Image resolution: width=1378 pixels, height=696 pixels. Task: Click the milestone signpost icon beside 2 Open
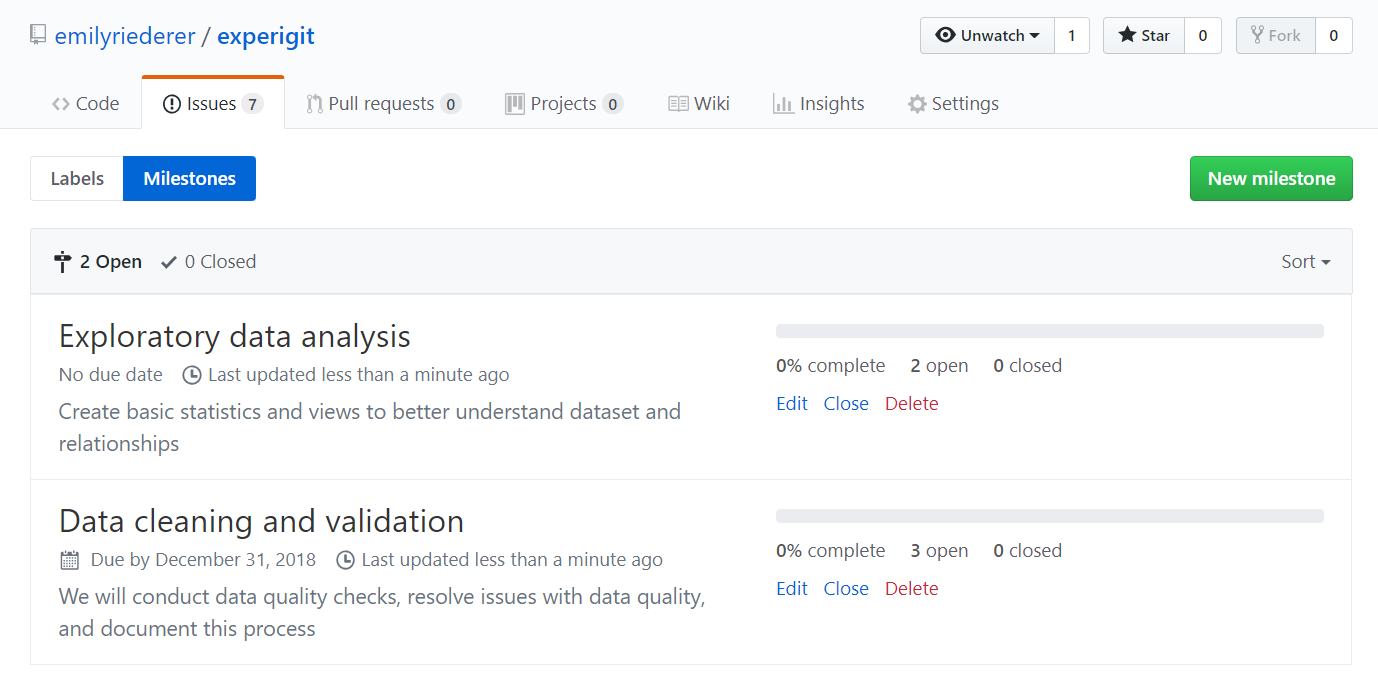[63, 262]
